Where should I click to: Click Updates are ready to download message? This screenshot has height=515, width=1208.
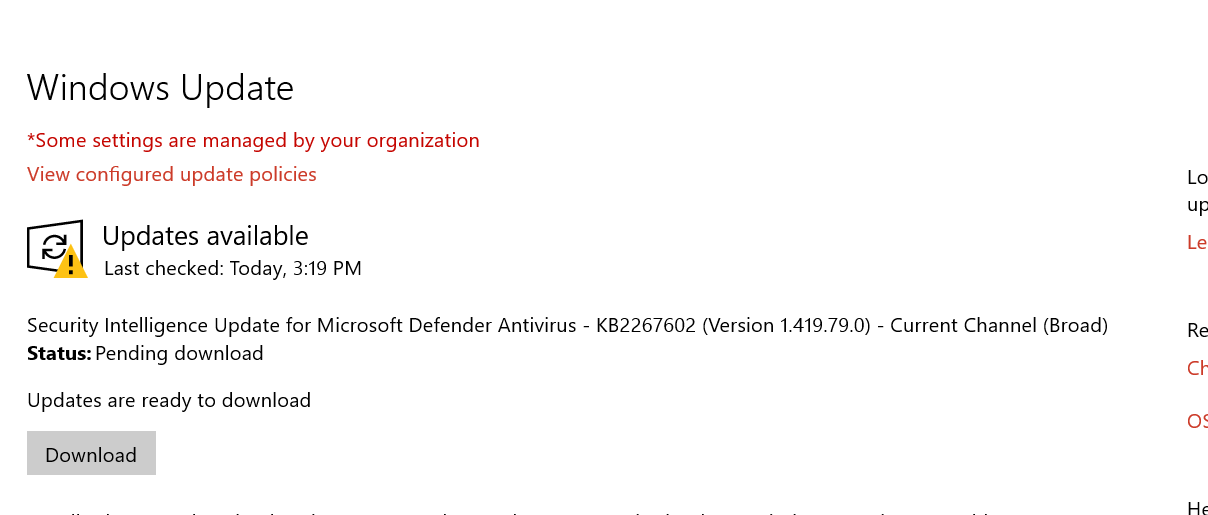point(169,400)
